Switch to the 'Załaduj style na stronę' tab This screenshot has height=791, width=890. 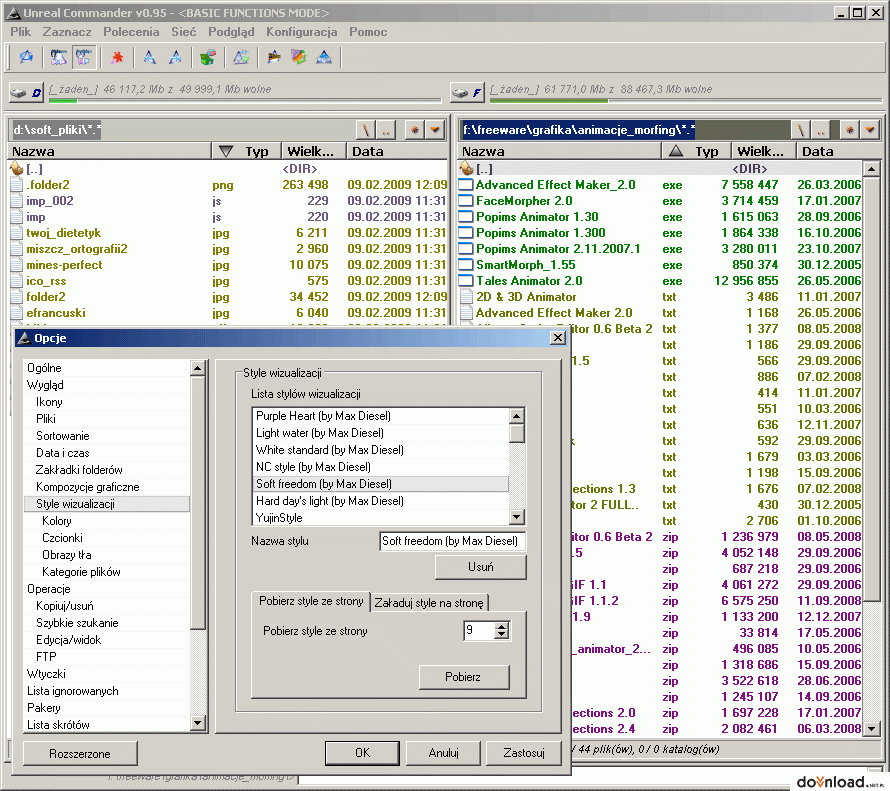coord(429,603)
